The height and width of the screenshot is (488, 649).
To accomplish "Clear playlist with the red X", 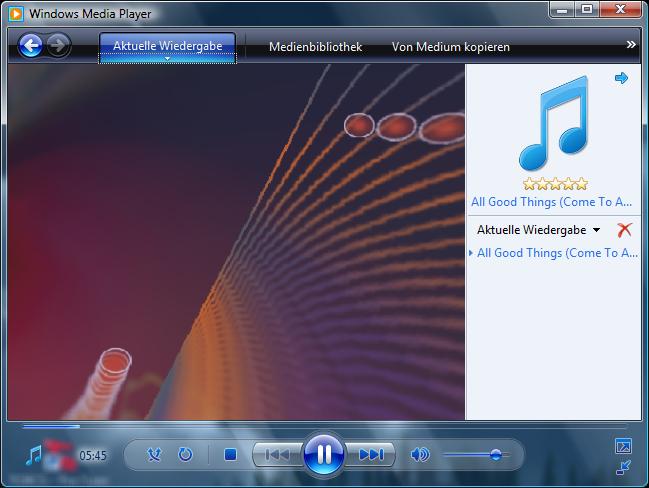I will pyautogui.click(x=625, y=230).
